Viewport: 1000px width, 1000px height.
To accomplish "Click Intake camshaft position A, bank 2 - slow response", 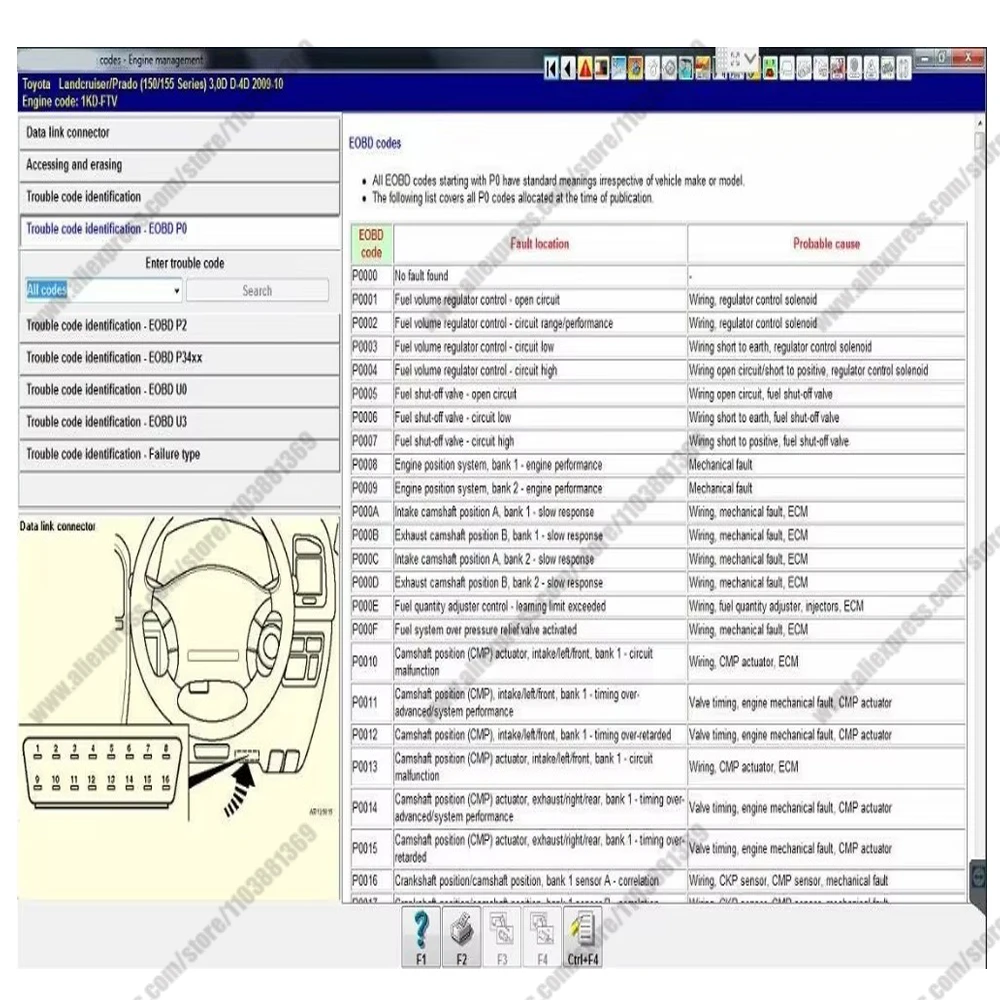I will (x=540, y=559).
